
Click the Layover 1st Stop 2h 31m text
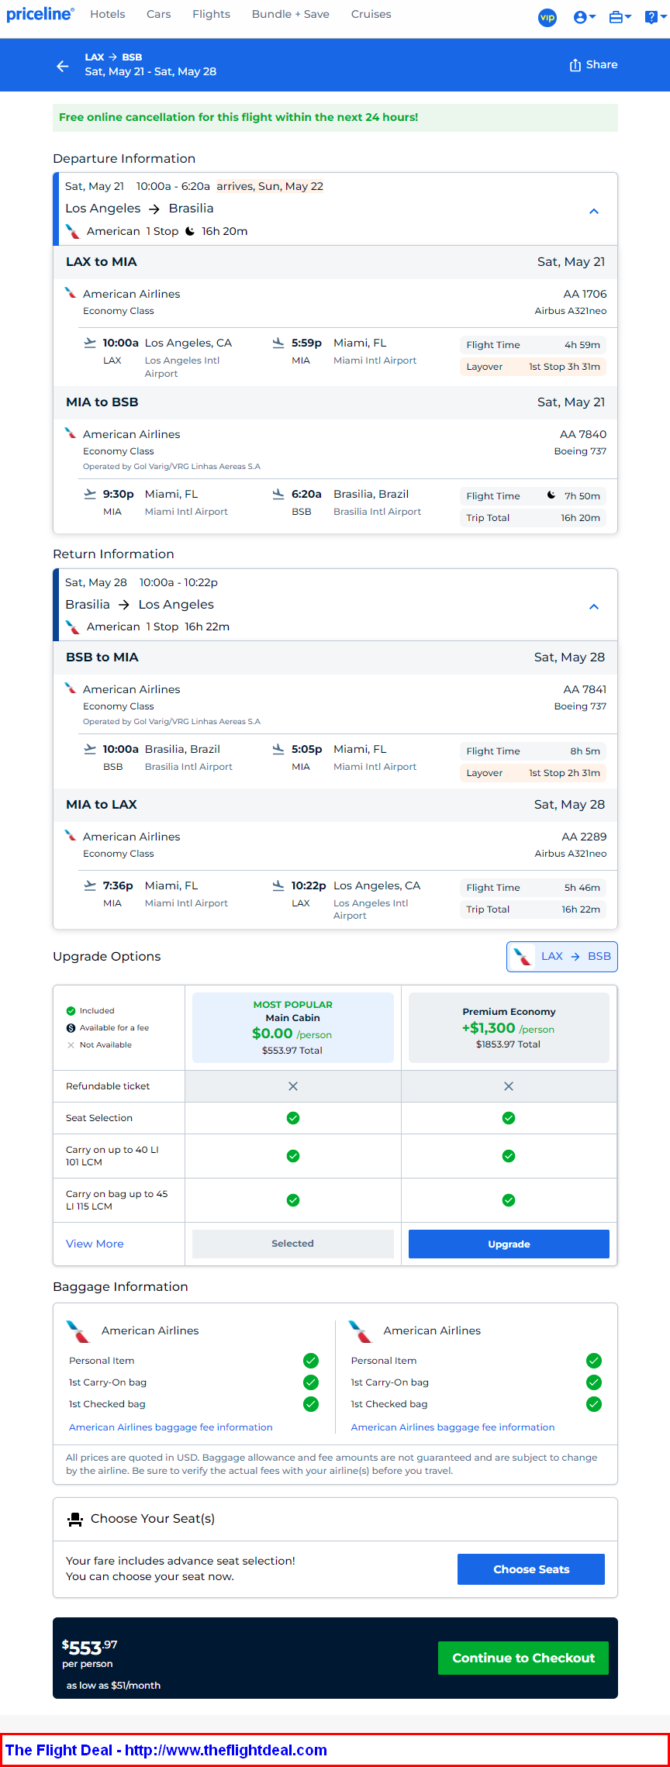point(533,773)
